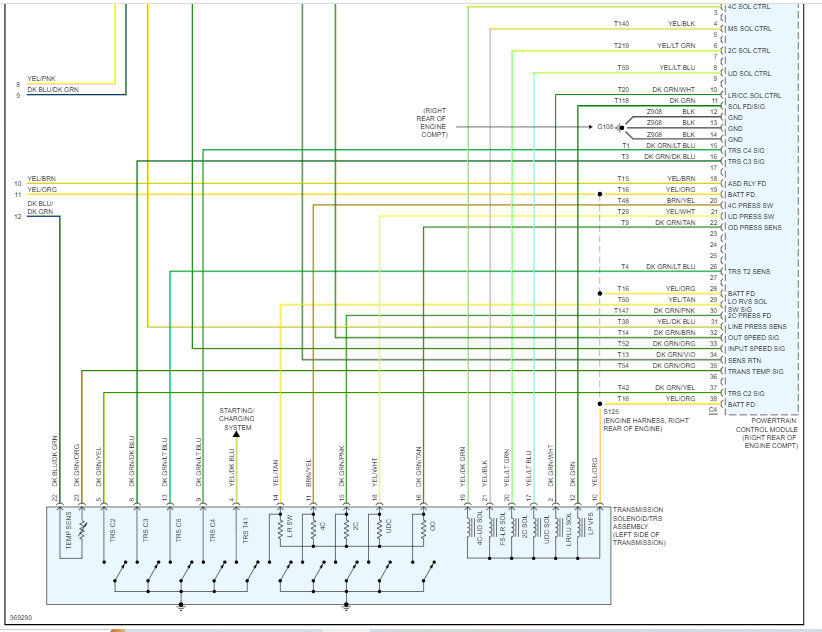Click circuit ID T59
This screenshot has width=822, height=632.
(623, 68)
